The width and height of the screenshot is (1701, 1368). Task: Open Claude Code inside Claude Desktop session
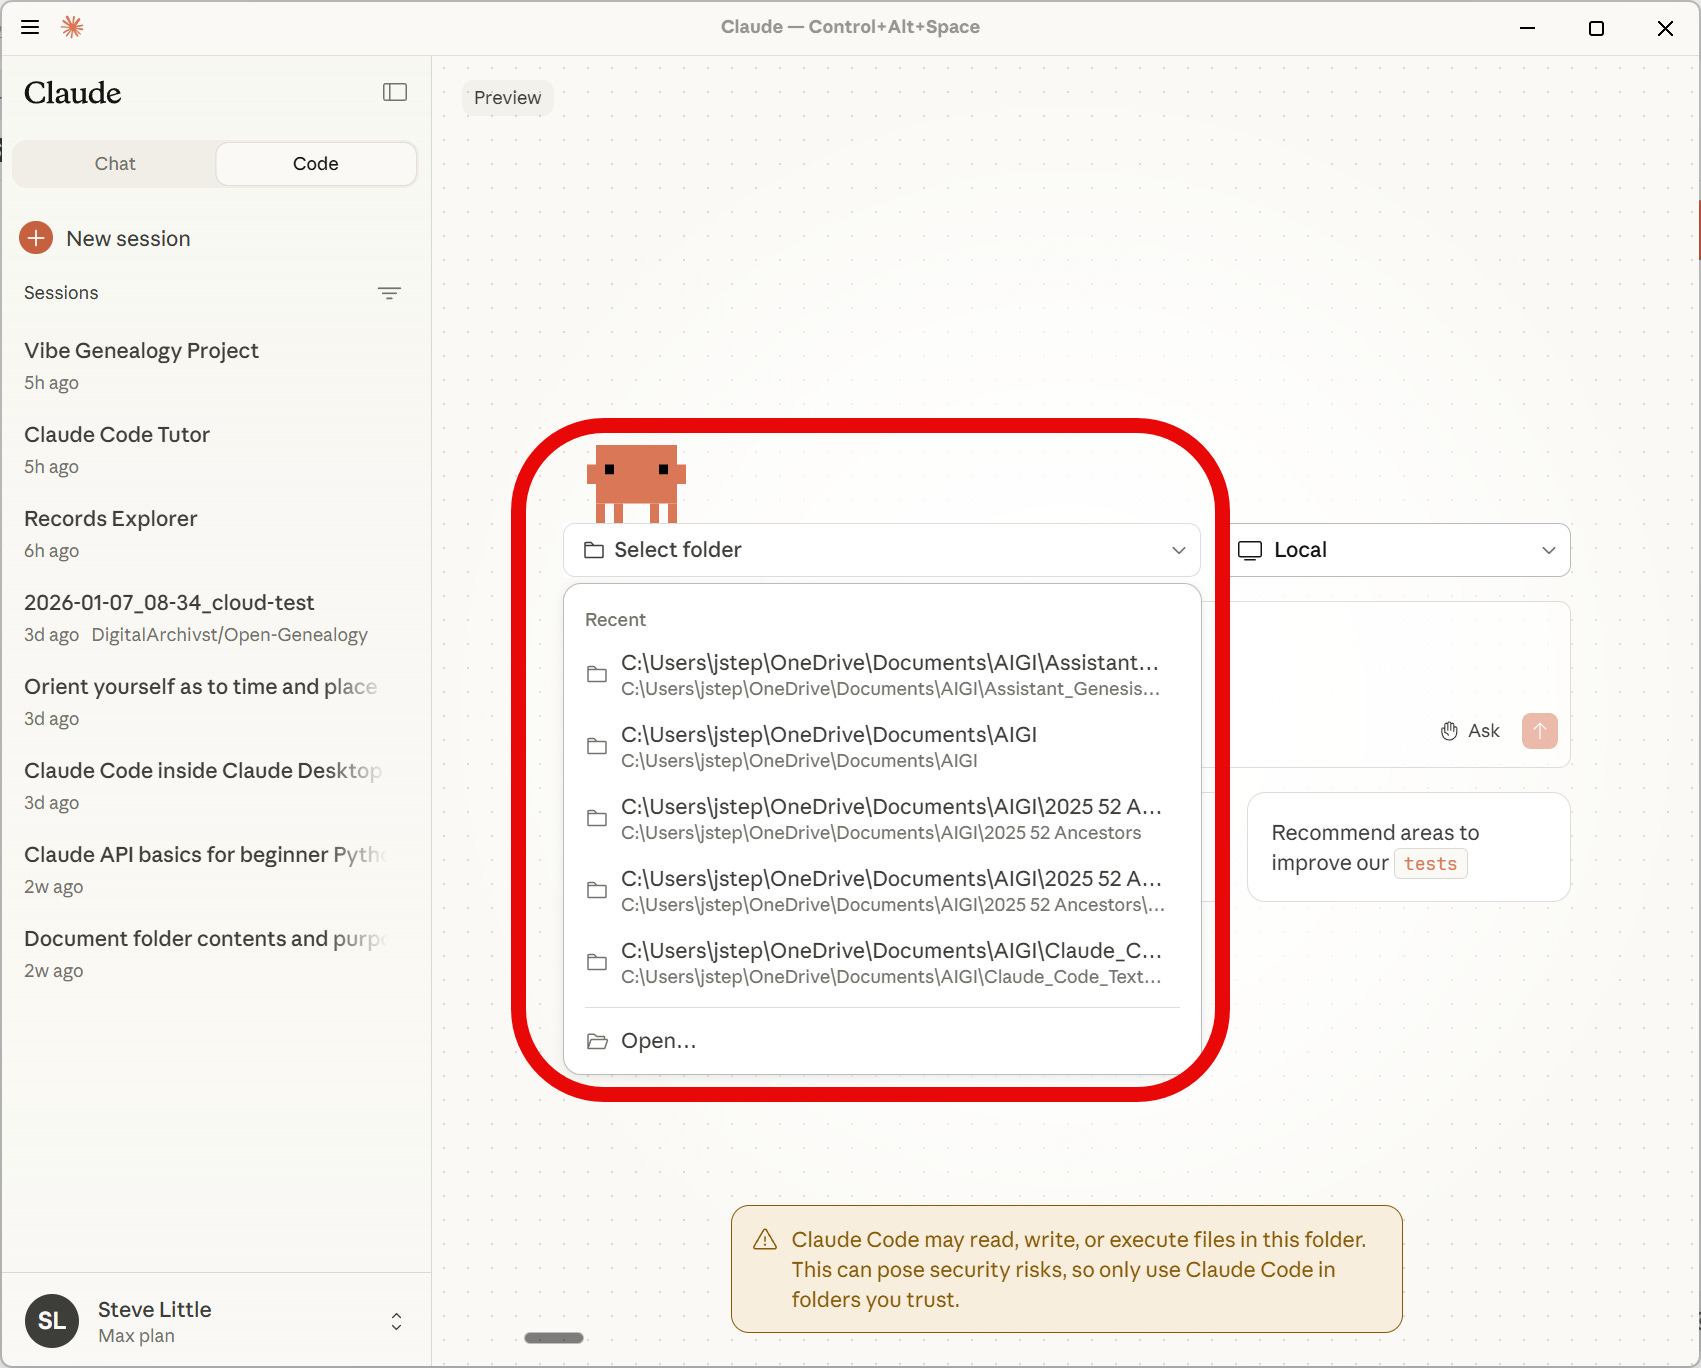click(215, 785)
